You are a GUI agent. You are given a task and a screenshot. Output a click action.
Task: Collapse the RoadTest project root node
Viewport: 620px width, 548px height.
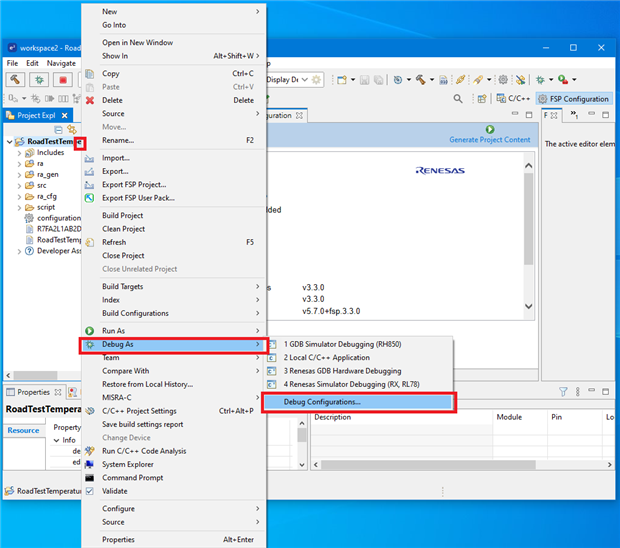(9, 141)
